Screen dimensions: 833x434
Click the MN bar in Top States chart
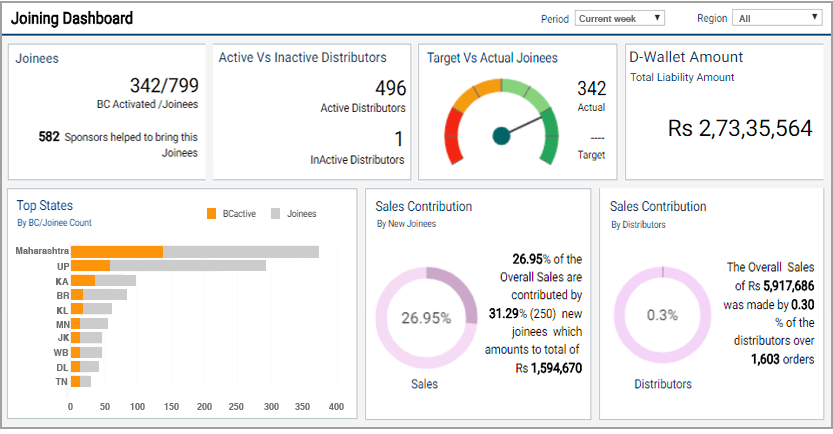(x=89, y=324)
